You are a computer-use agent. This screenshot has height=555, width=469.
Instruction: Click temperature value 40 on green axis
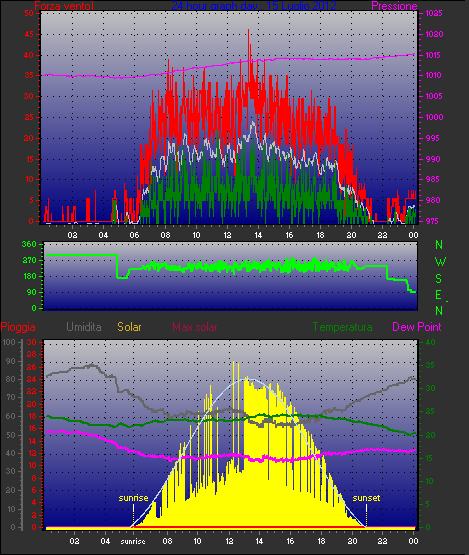pos(430,342)
